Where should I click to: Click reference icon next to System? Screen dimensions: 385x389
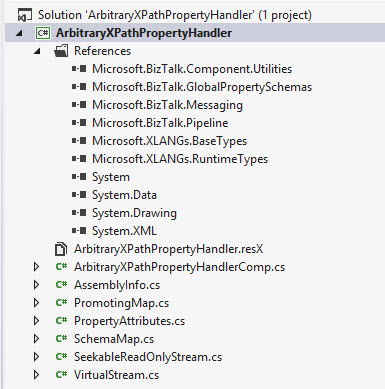[x=79, y=177]
